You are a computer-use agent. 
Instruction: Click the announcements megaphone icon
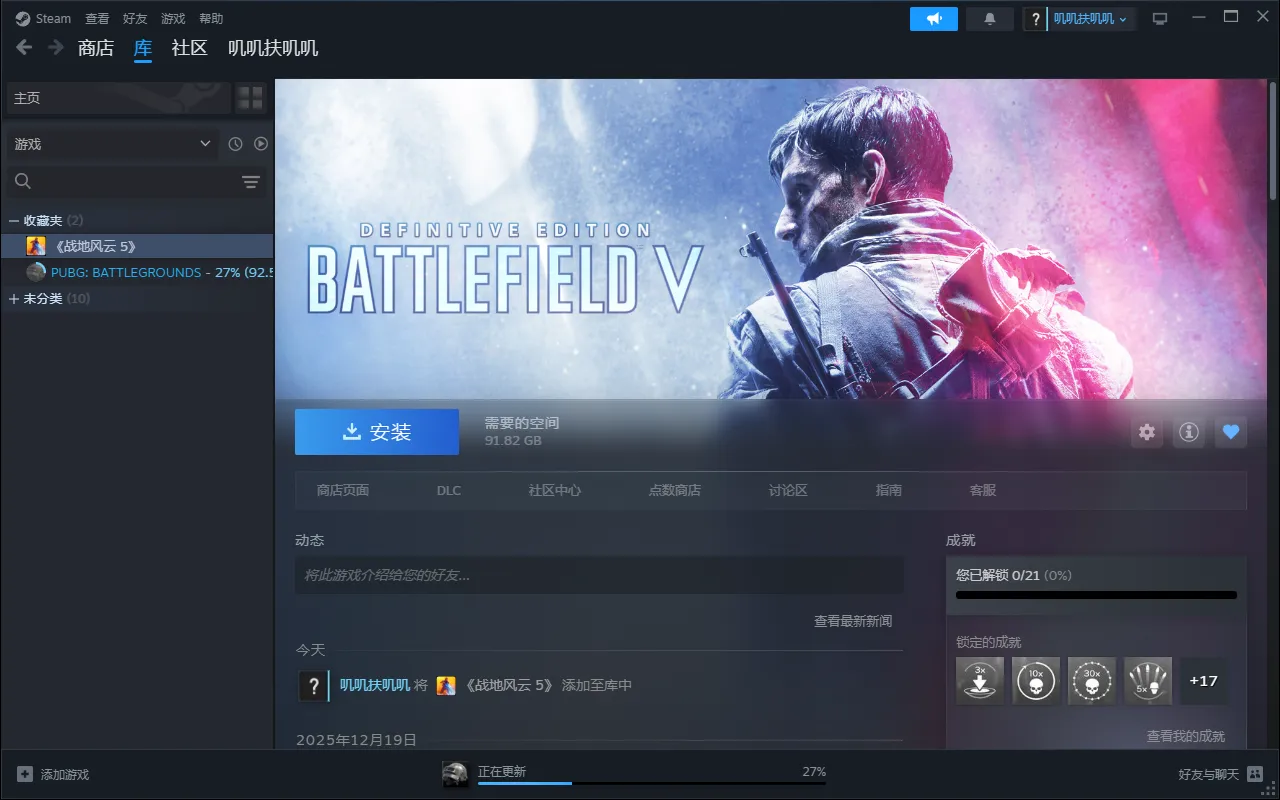click(933, 19)
